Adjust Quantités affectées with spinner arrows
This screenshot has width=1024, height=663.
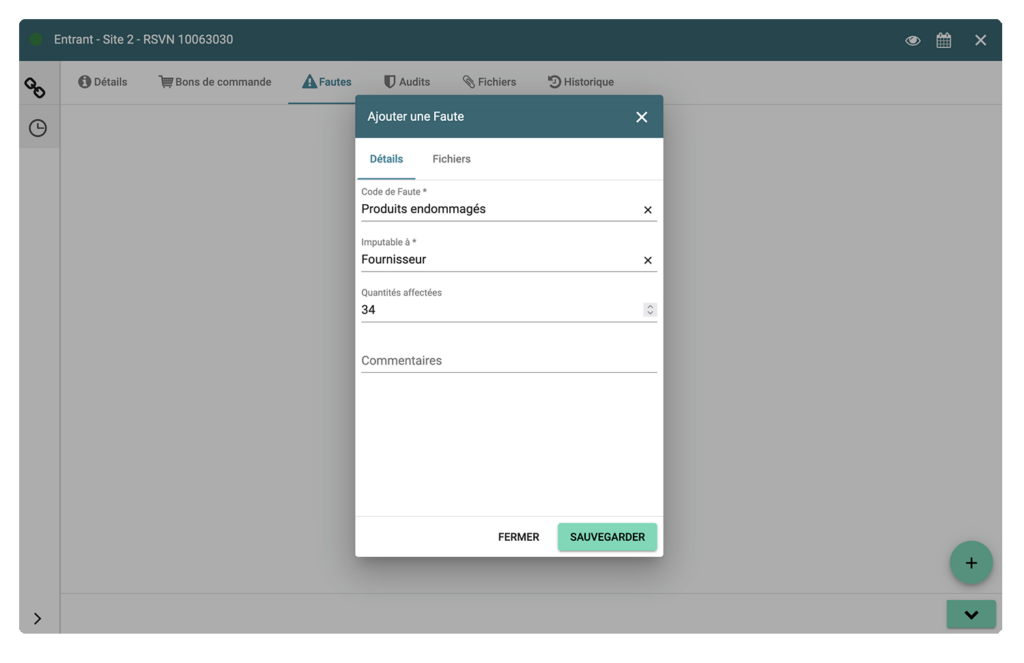click(x=649, y=310)
